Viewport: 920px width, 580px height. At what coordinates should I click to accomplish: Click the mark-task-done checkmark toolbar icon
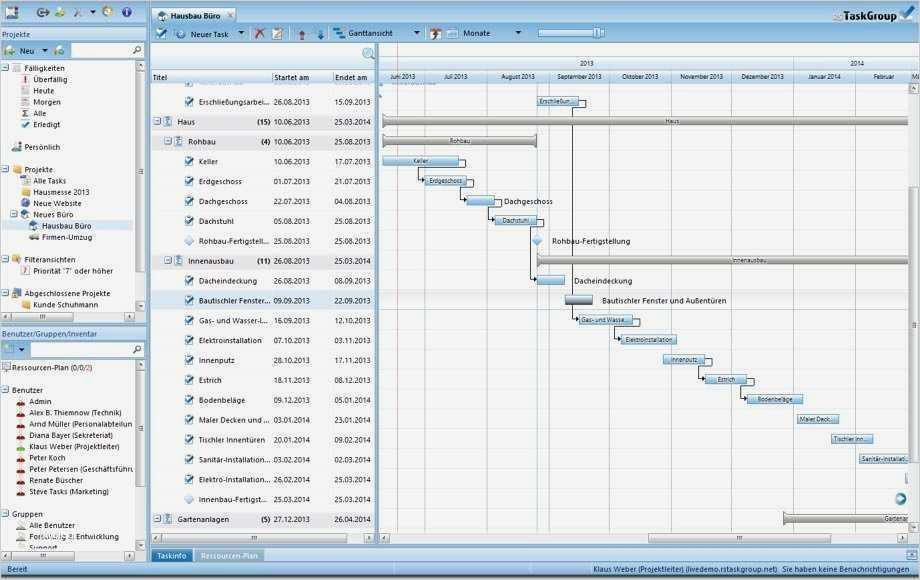coord(161,33)
